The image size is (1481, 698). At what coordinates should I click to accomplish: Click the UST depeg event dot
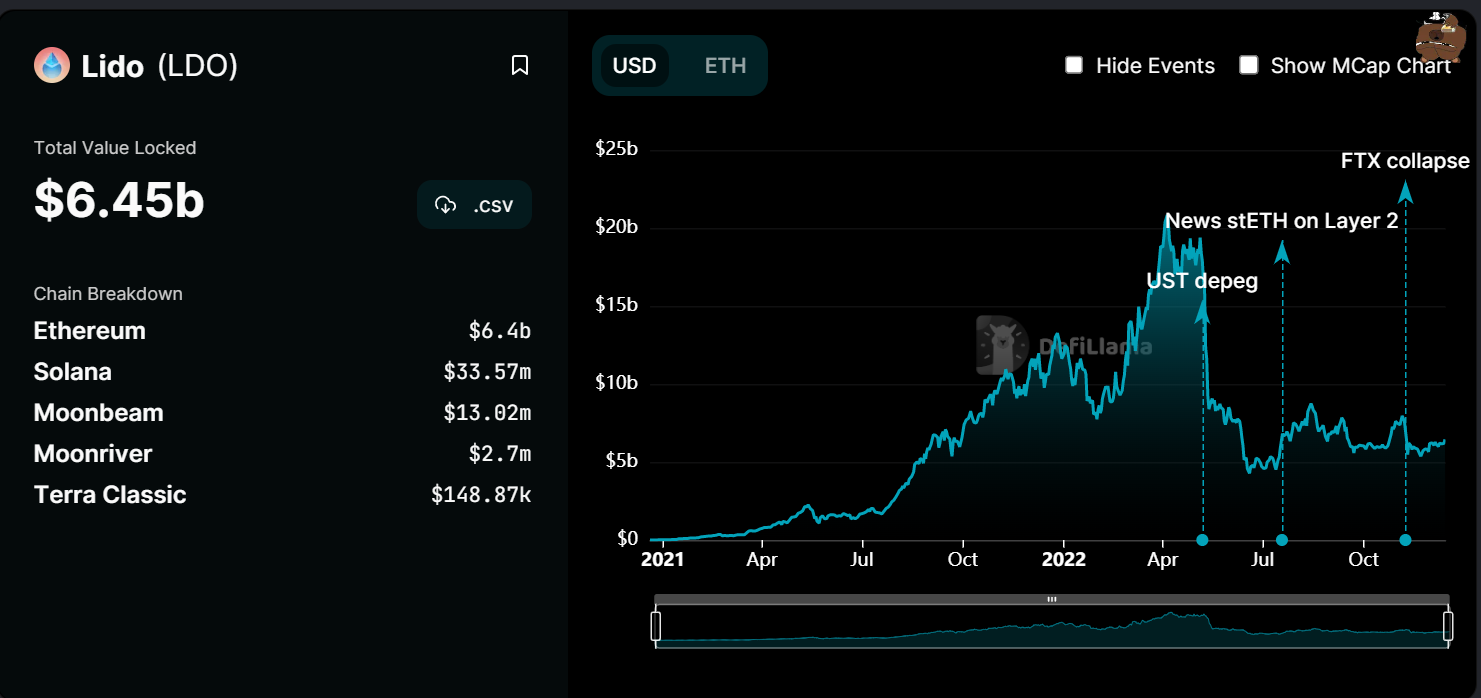tap(1203, 540)
